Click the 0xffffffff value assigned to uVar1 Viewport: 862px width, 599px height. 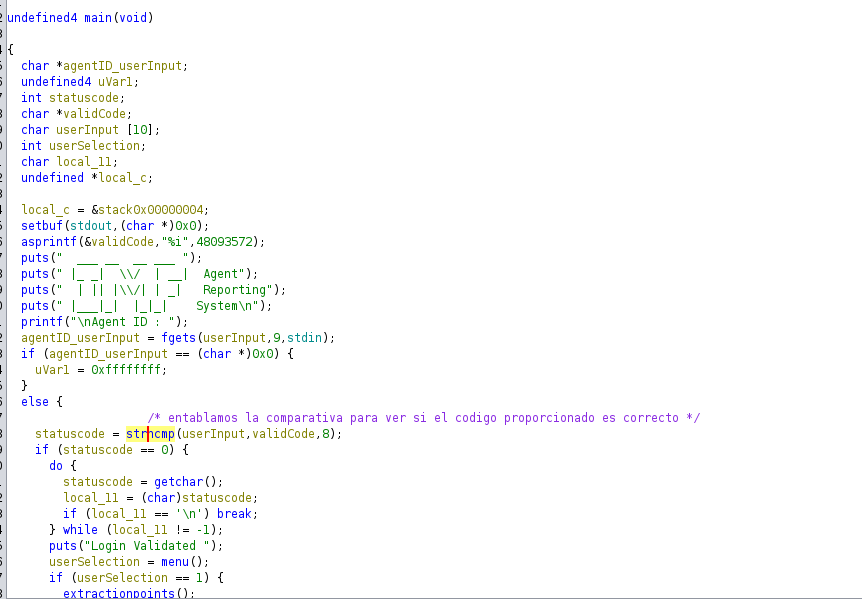tap(129, 370)
